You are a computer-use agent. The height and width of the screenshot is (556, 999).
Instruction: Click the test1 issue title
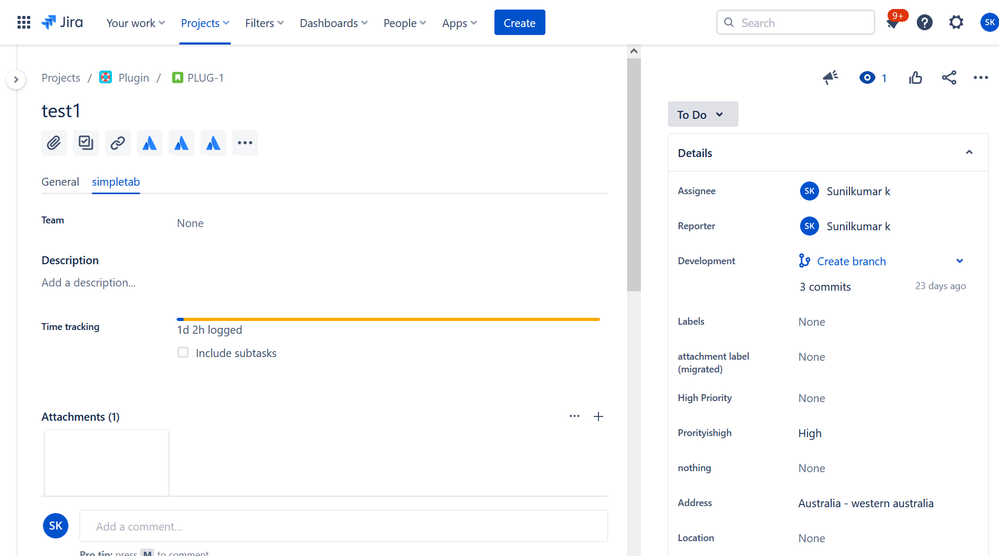coord(61,111)
